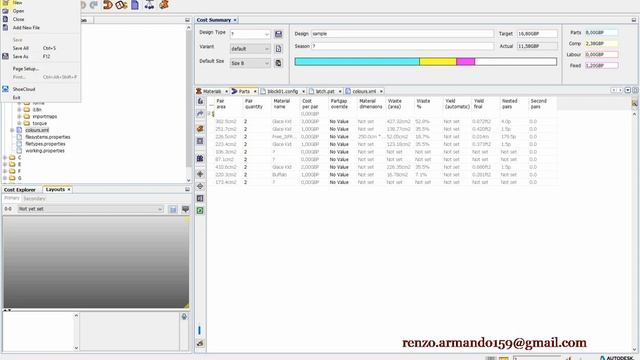Viewport: 640px width, 360px height.
Task: Expand the C drive folder node
Action: tap(5, 158)
